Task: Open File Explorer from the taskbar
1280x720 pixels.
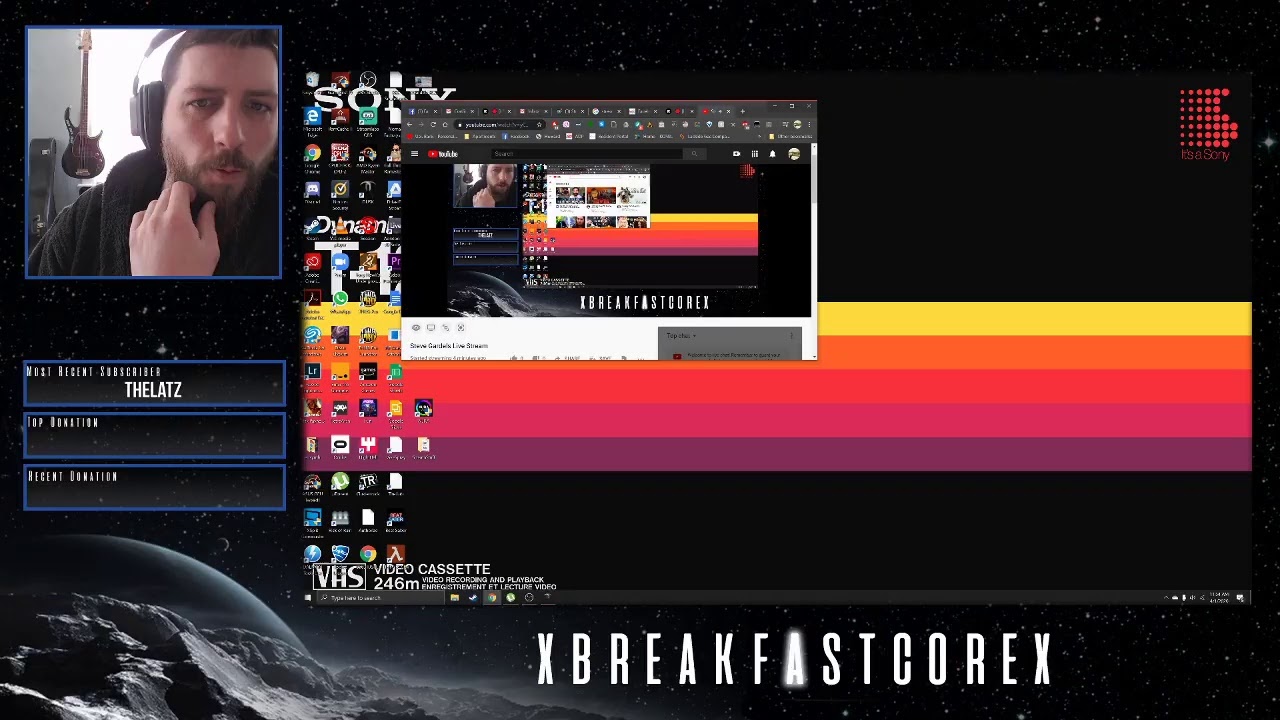Action: click(455, 598)
